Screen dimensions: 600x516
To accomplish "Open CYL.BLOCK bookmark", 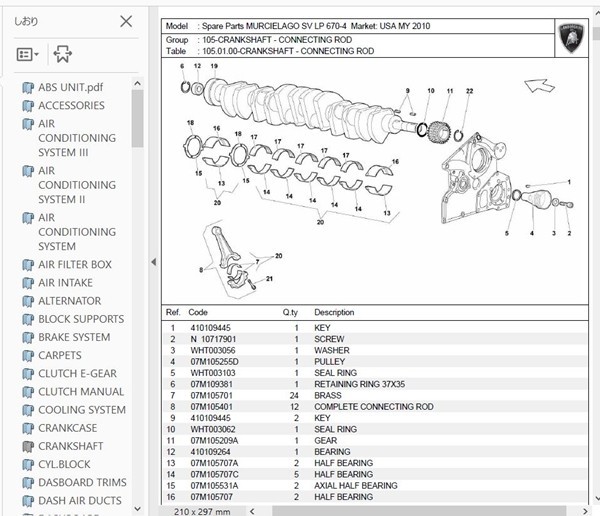I will tap(64, 464).
